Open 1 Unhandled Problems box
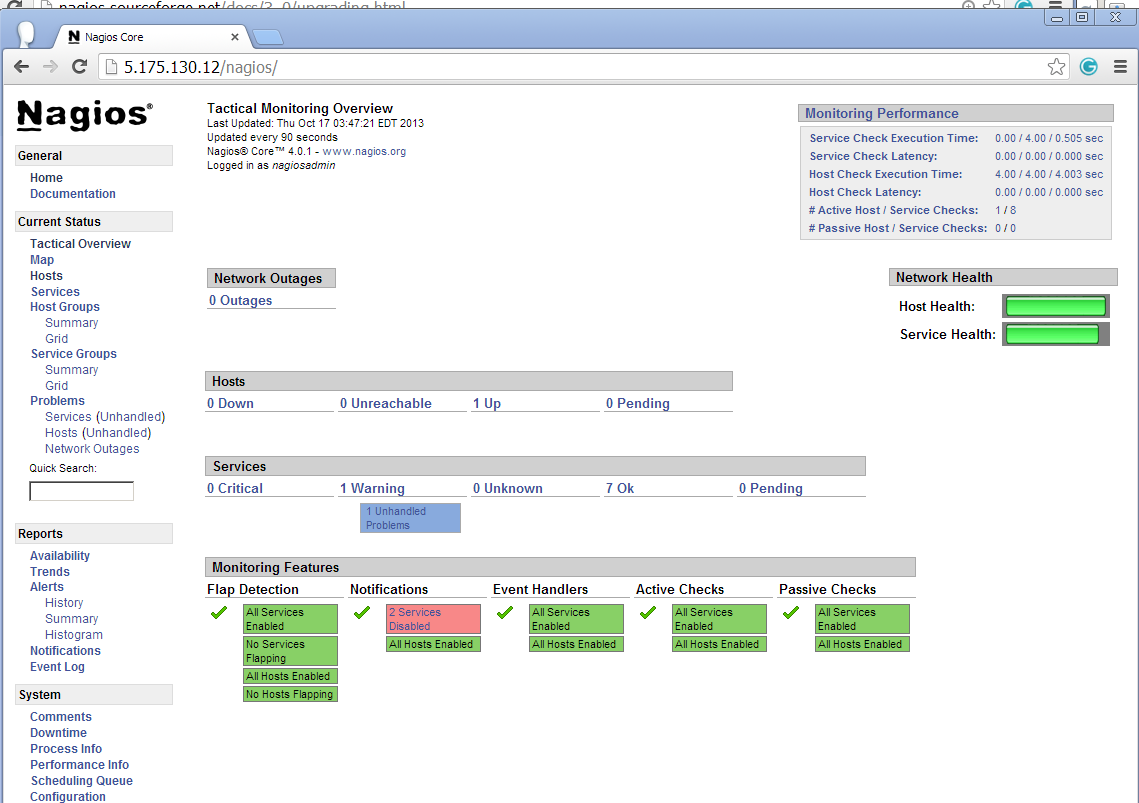1139x803 pixels. (x=410, y=518)
